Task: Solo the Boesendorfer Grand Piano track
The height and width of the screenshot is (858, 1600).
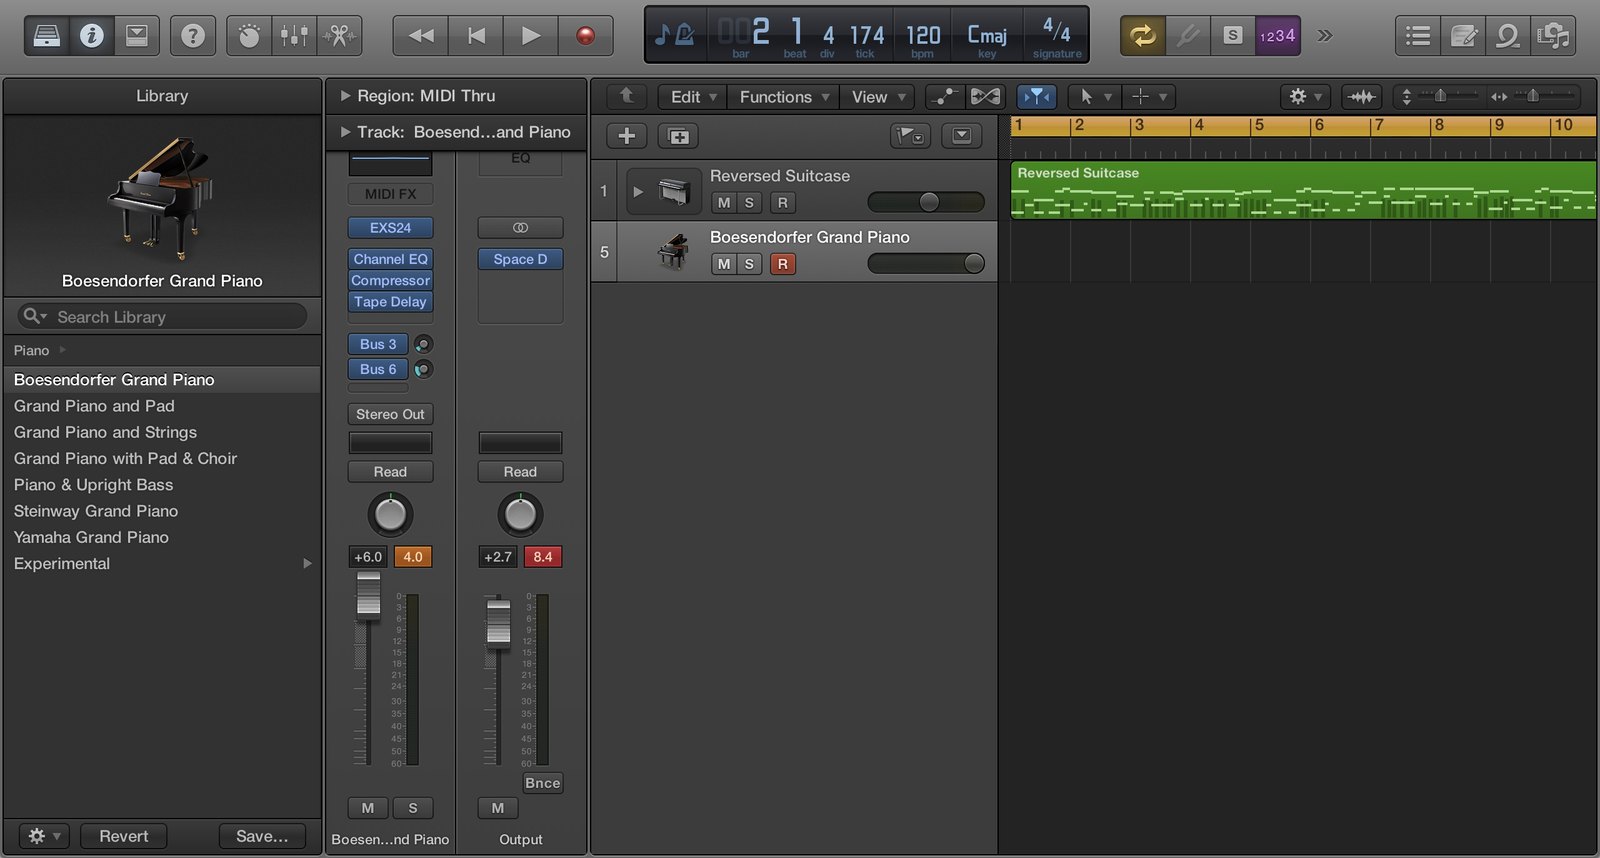Action: [x=750, y=264]
